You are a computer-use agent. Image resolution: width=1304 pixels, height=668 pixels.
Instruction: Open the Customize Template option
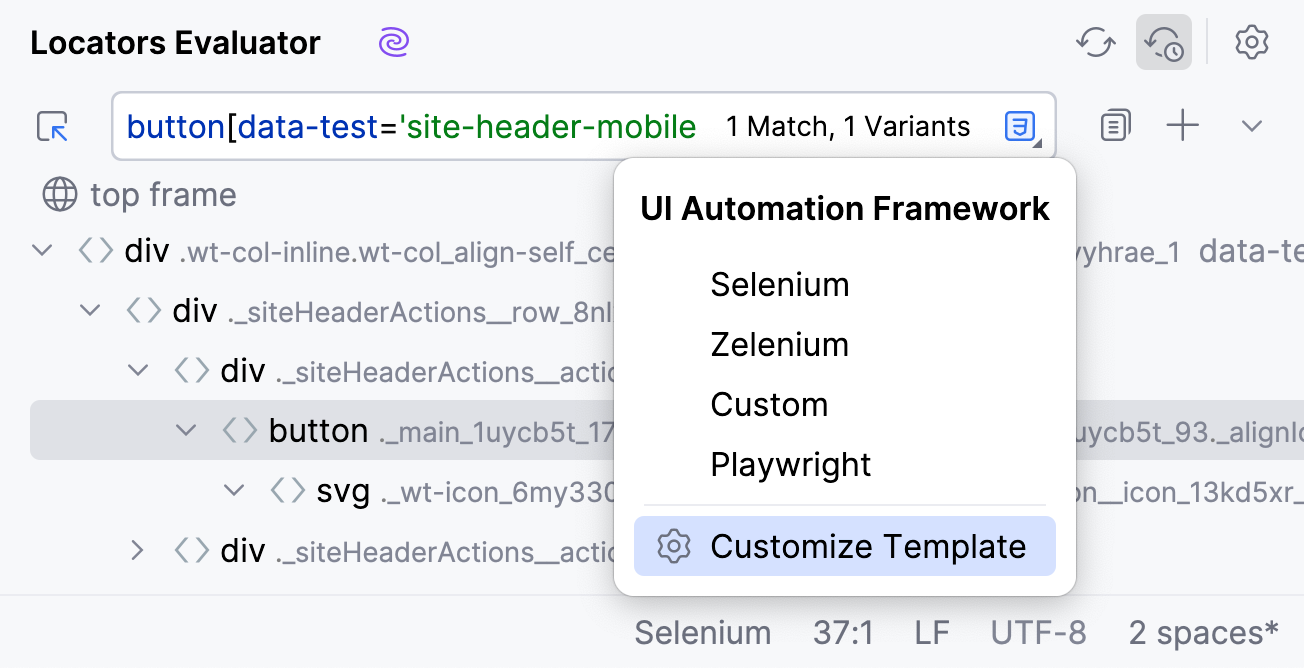coord(868,546)
